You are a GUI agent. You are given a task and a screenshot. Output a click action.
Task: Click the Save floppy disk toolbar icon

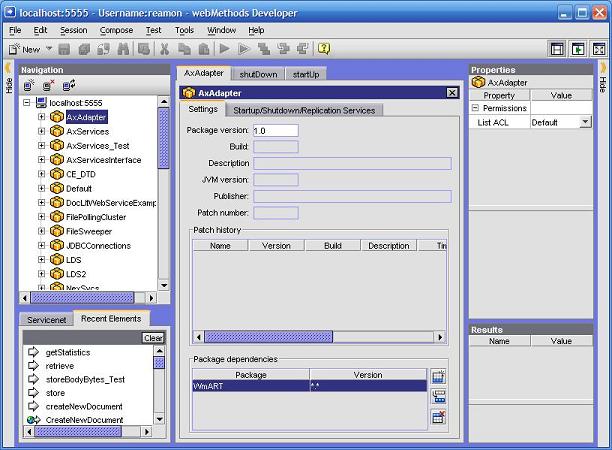[64, 49]
